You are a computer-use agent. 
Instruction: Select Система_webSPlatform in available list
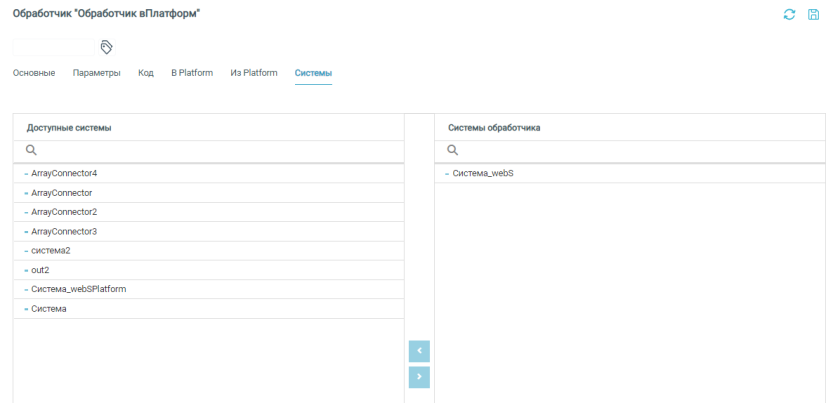point(78,289)
